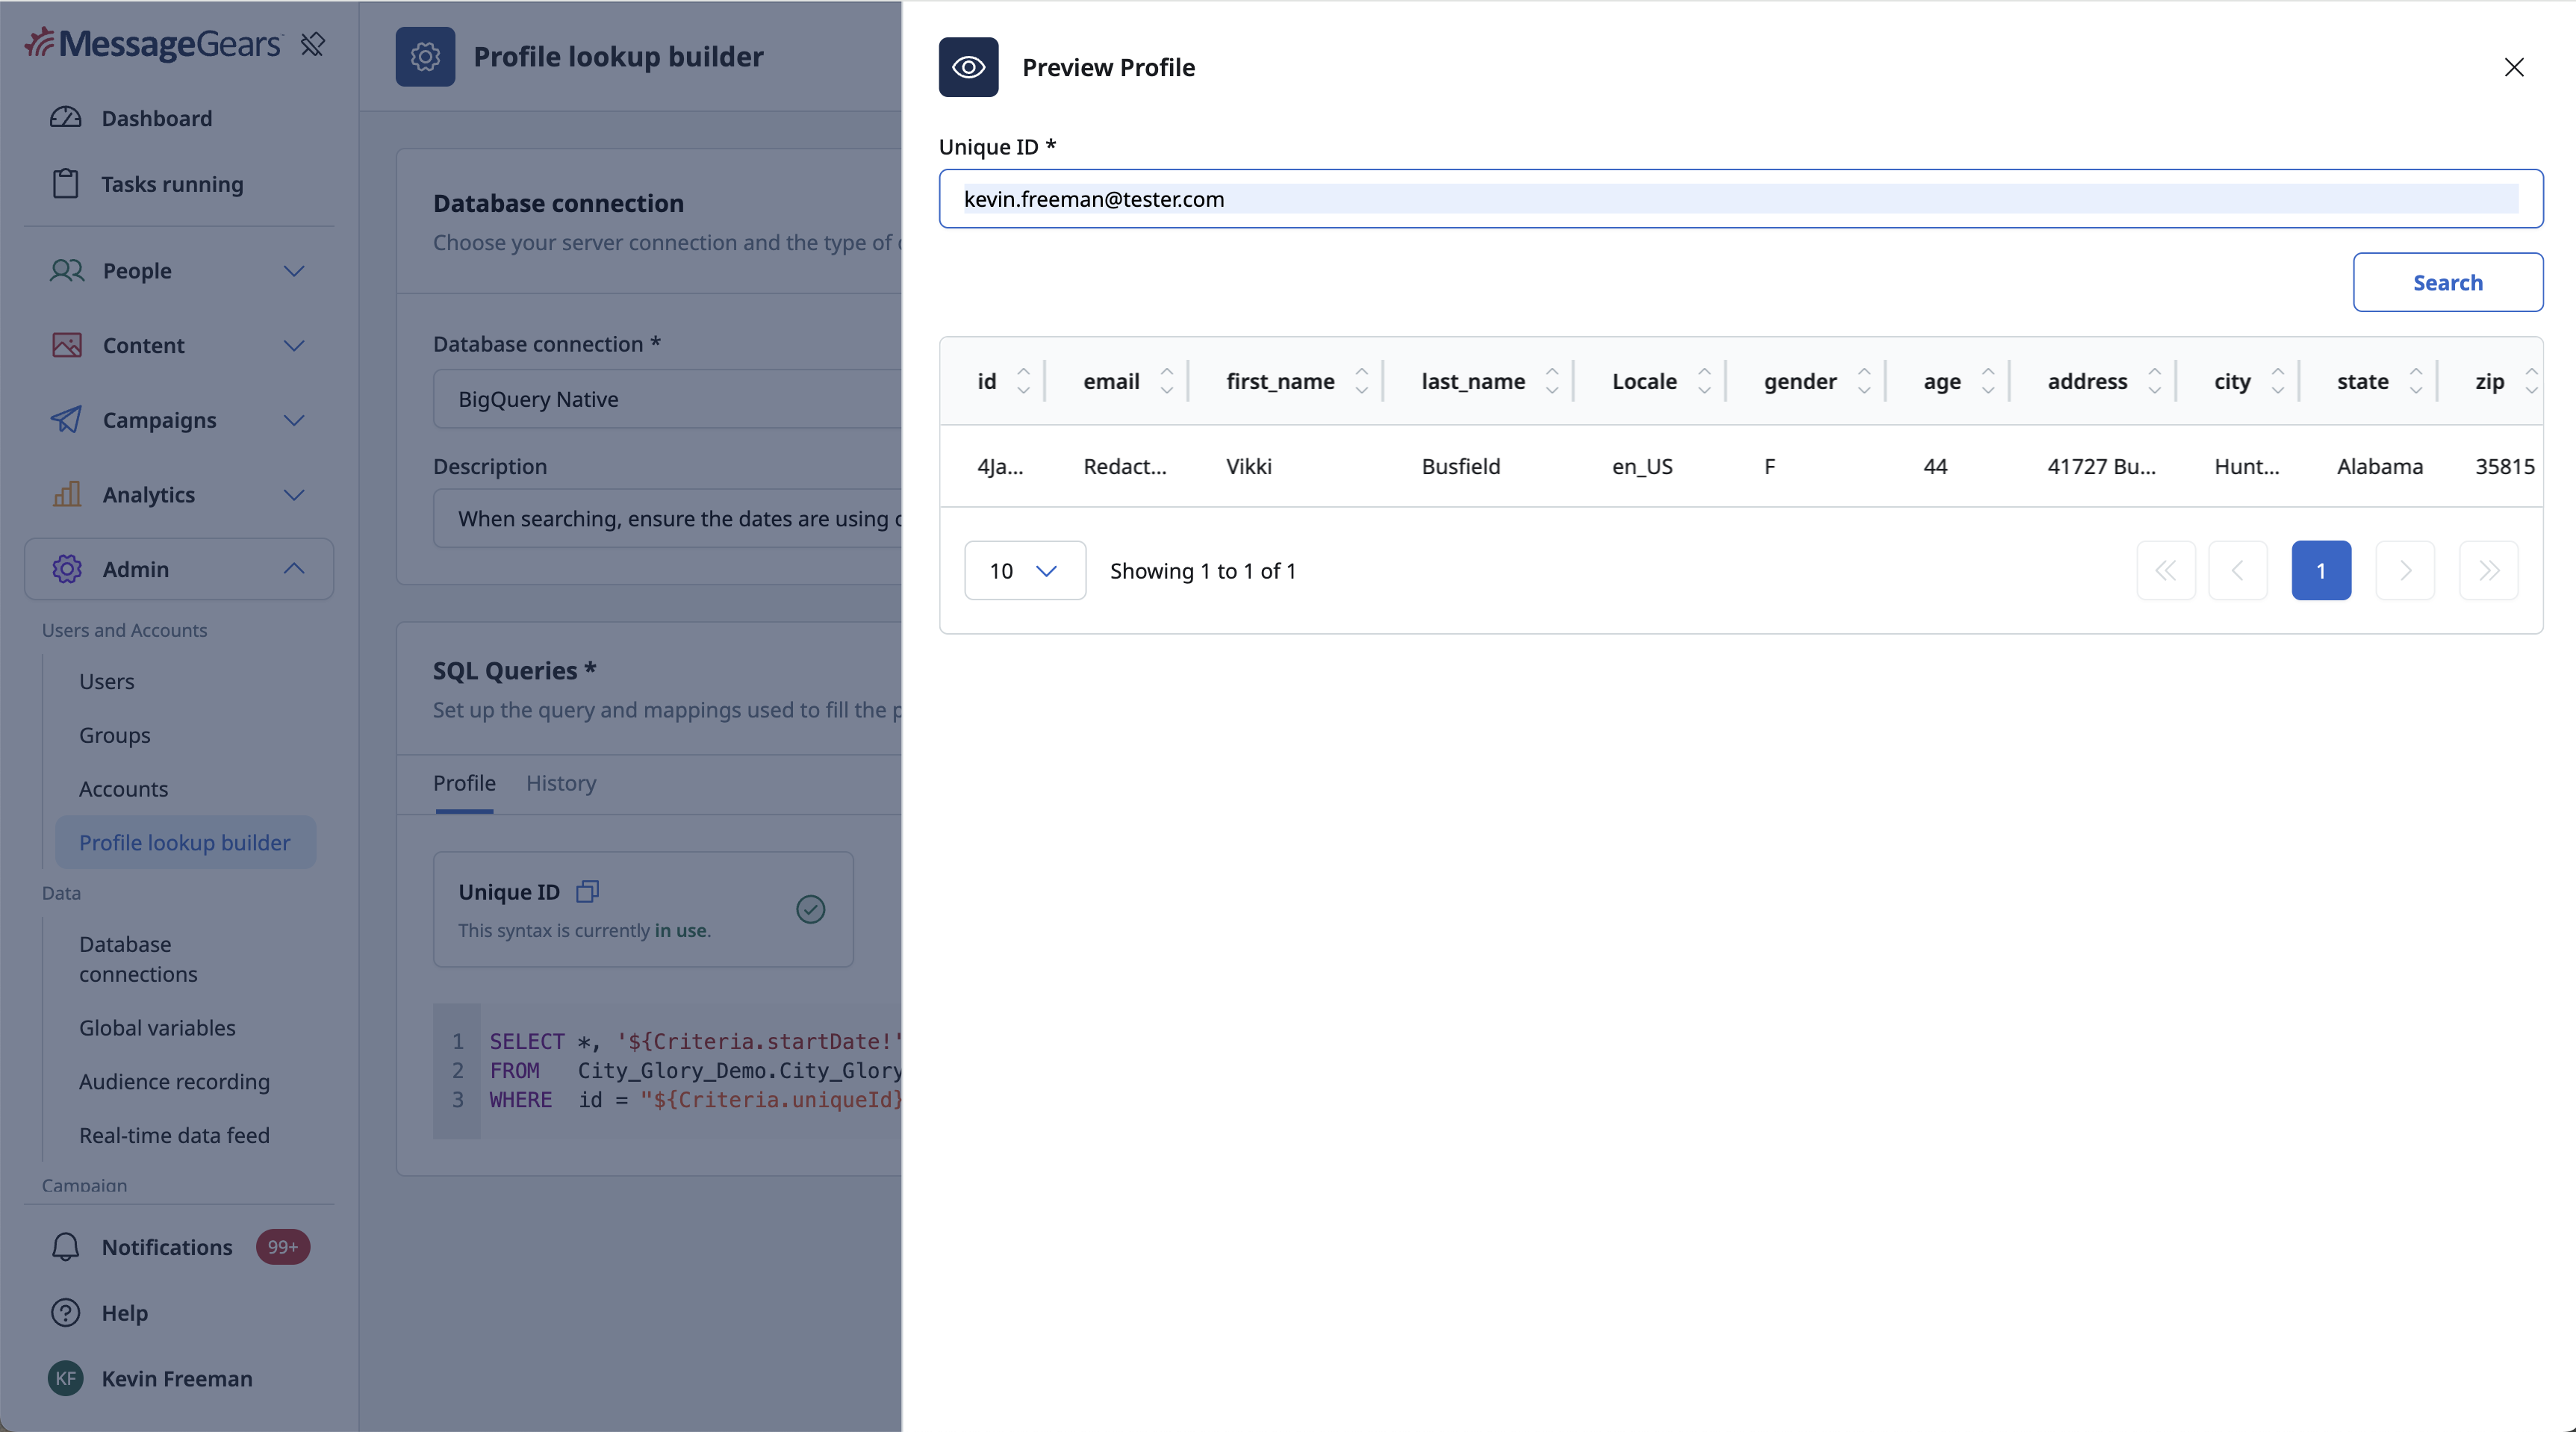Click the KF user avatar
Image resolution: width=2576 pixels, height=1432 pixels.
tap(66, 1379)
